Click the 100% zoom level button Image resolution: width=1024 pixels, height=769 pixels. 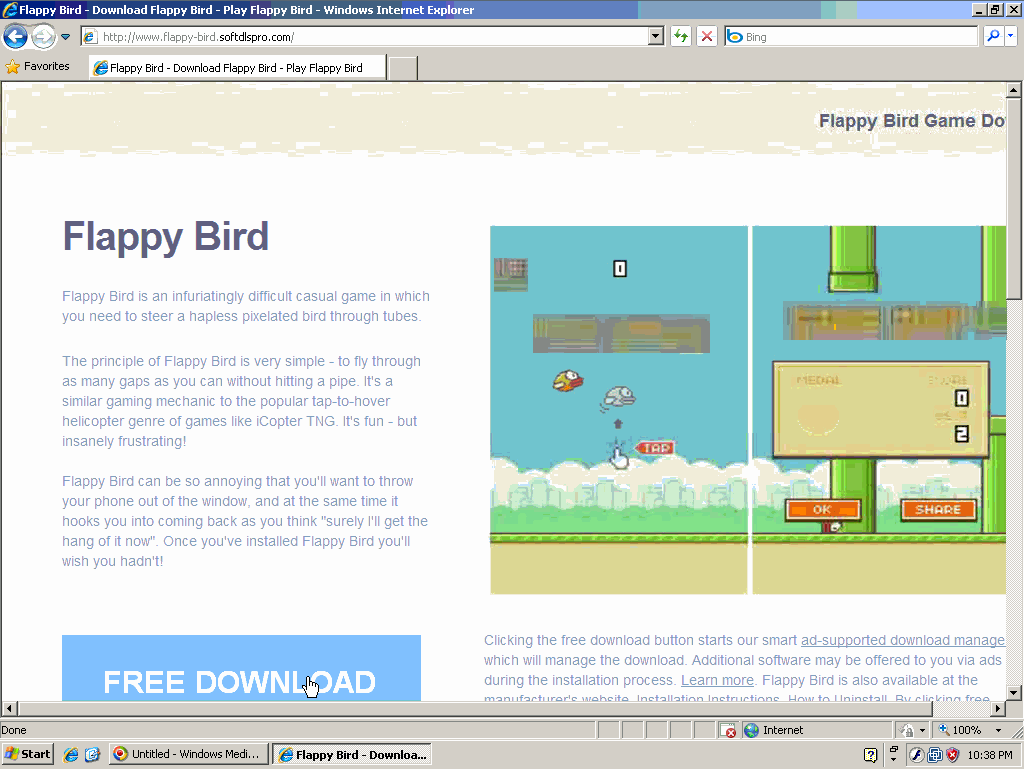[959, 730]
